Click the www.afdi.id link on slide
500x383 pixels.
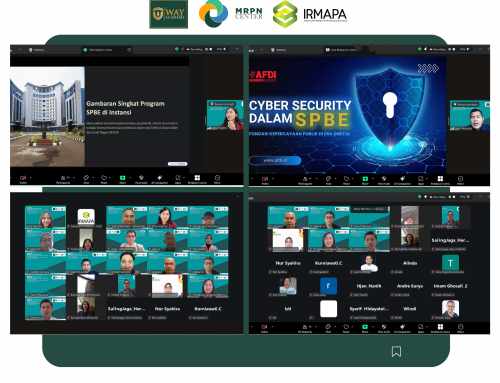click(x=275, y=160)
